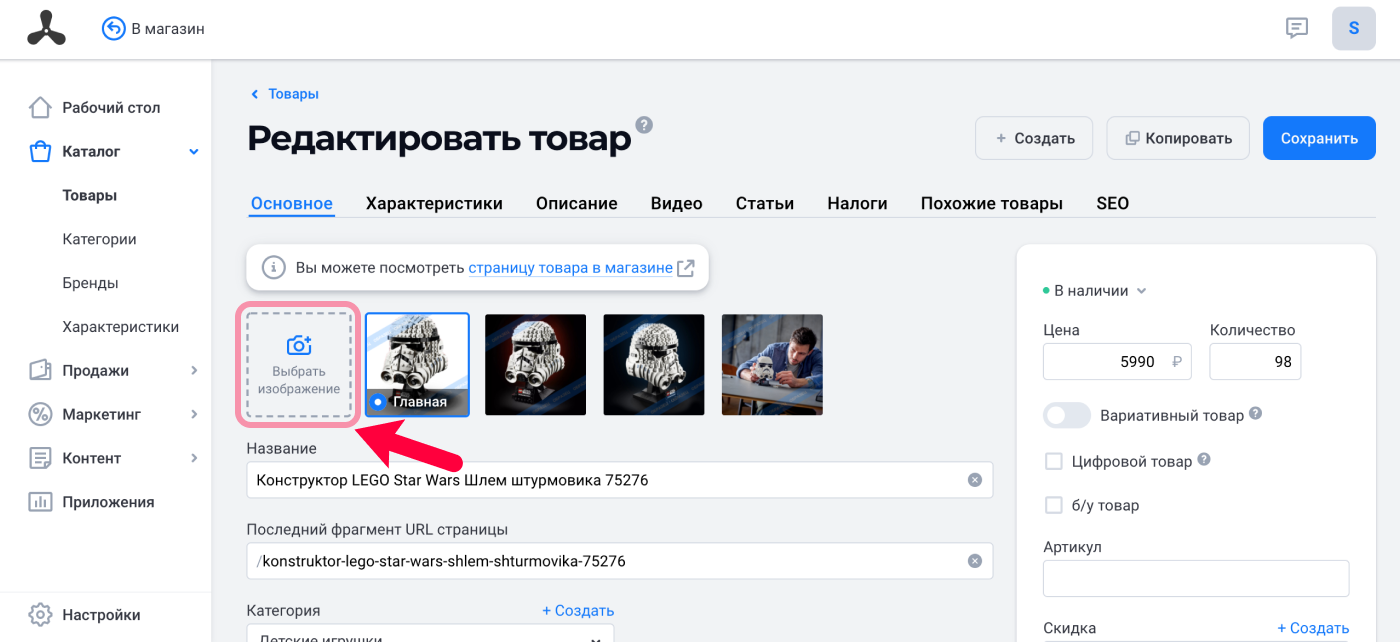Open Характеристики in the sidebar
The height and width of the screenshot is (642, 1400).
(121, 327)
